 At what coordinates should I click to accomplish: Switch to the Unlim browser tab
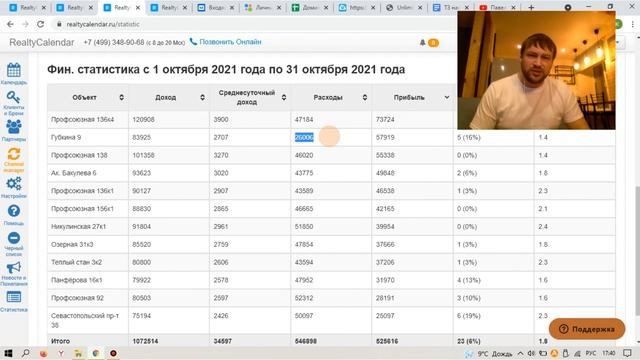click(403, 7)
